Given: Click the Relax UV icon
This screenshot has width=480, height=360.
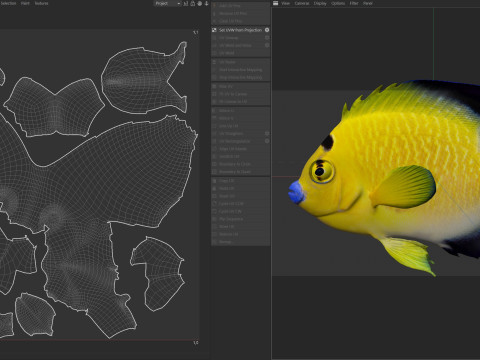Looking at the screenshot, I should coord(214,86).
